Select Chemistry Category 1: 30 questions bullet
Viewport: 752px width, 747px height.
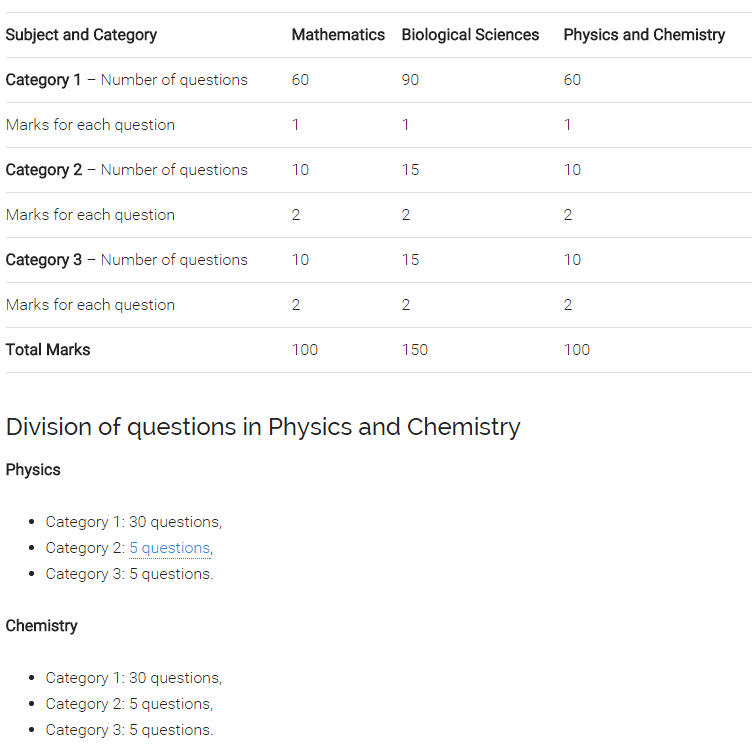pyautogui.click(x=133, y=678)
